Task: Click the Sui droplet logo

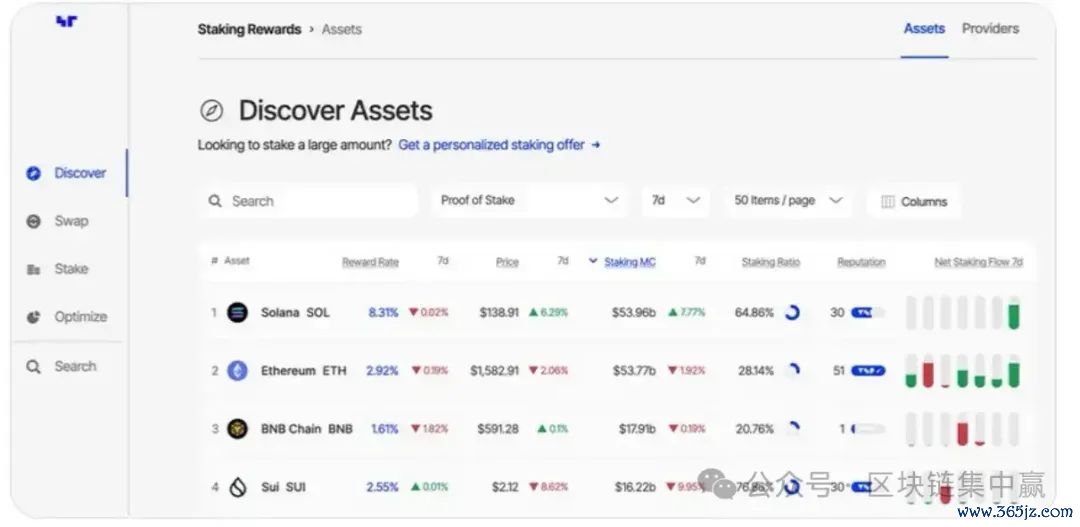Action: [x=238, y=487]
